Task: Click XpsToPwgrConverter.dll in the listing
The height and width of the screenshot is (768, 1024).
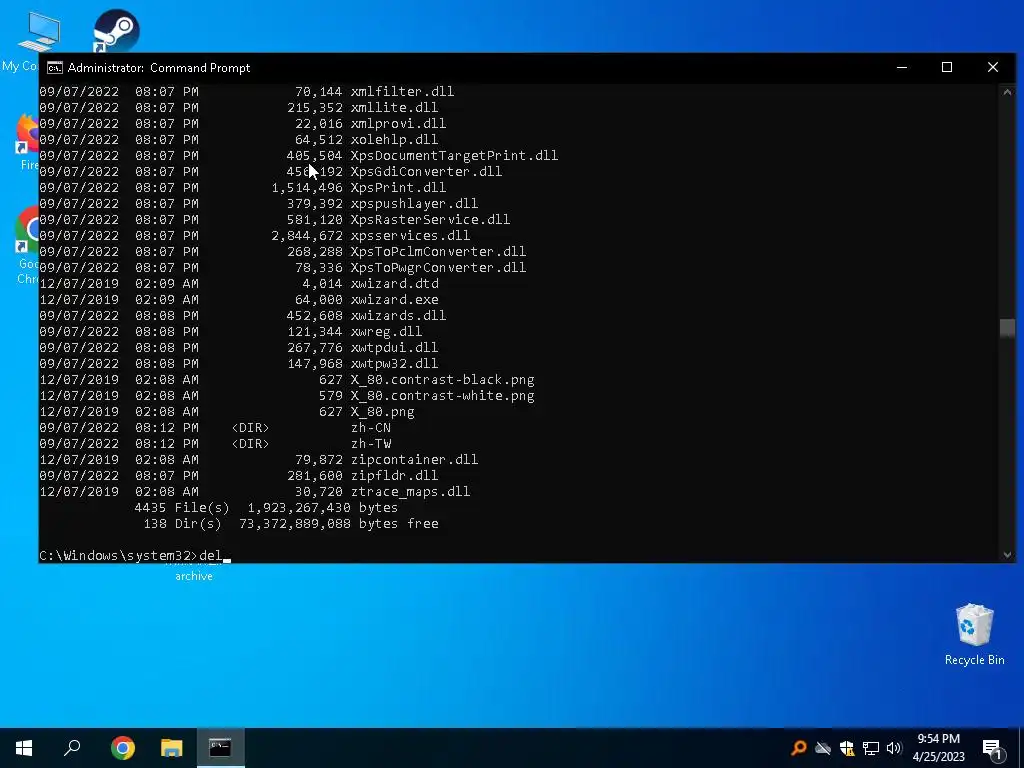Action: tap(438, 267)
